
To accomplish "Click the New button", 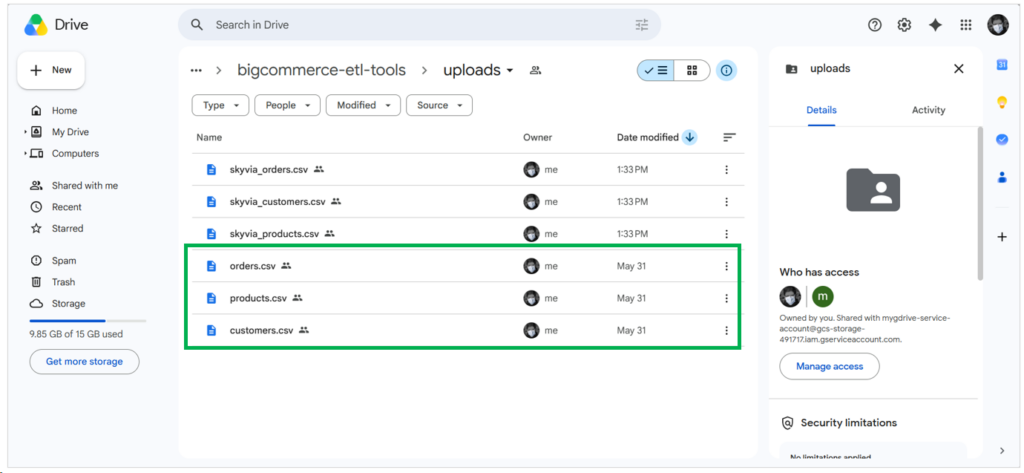I will click(x=51, y=70).
